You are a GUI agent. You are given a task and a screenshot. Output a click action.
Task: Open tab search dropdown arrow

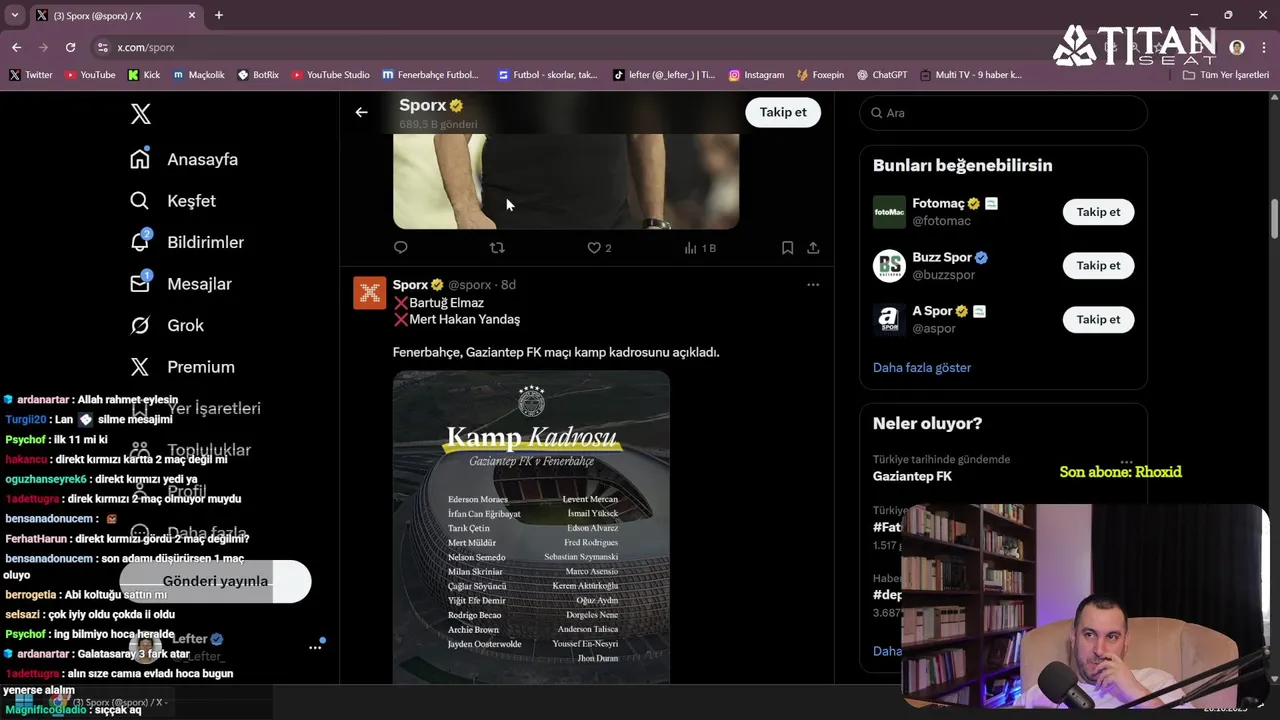point(15,15)
